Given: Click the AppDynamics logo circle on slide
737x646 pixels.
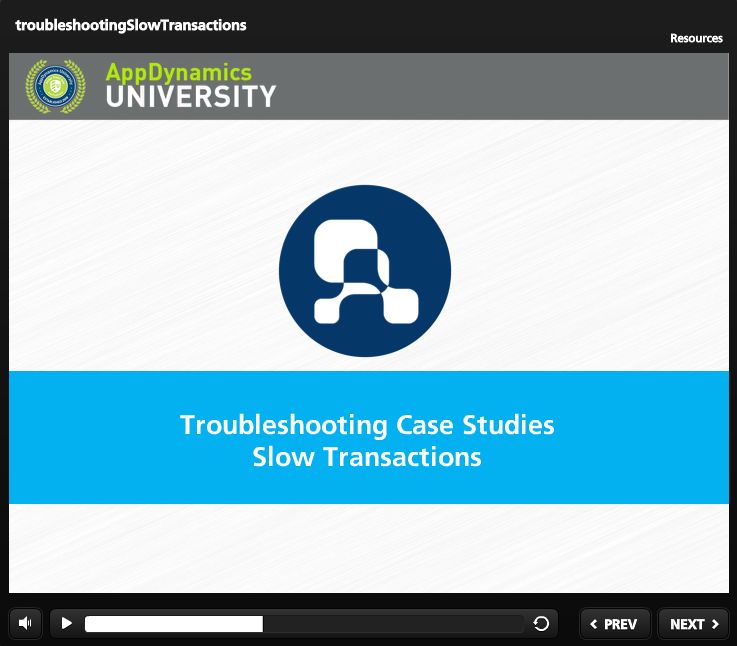Looking at the screenshot, I should (x=365, y=271).
